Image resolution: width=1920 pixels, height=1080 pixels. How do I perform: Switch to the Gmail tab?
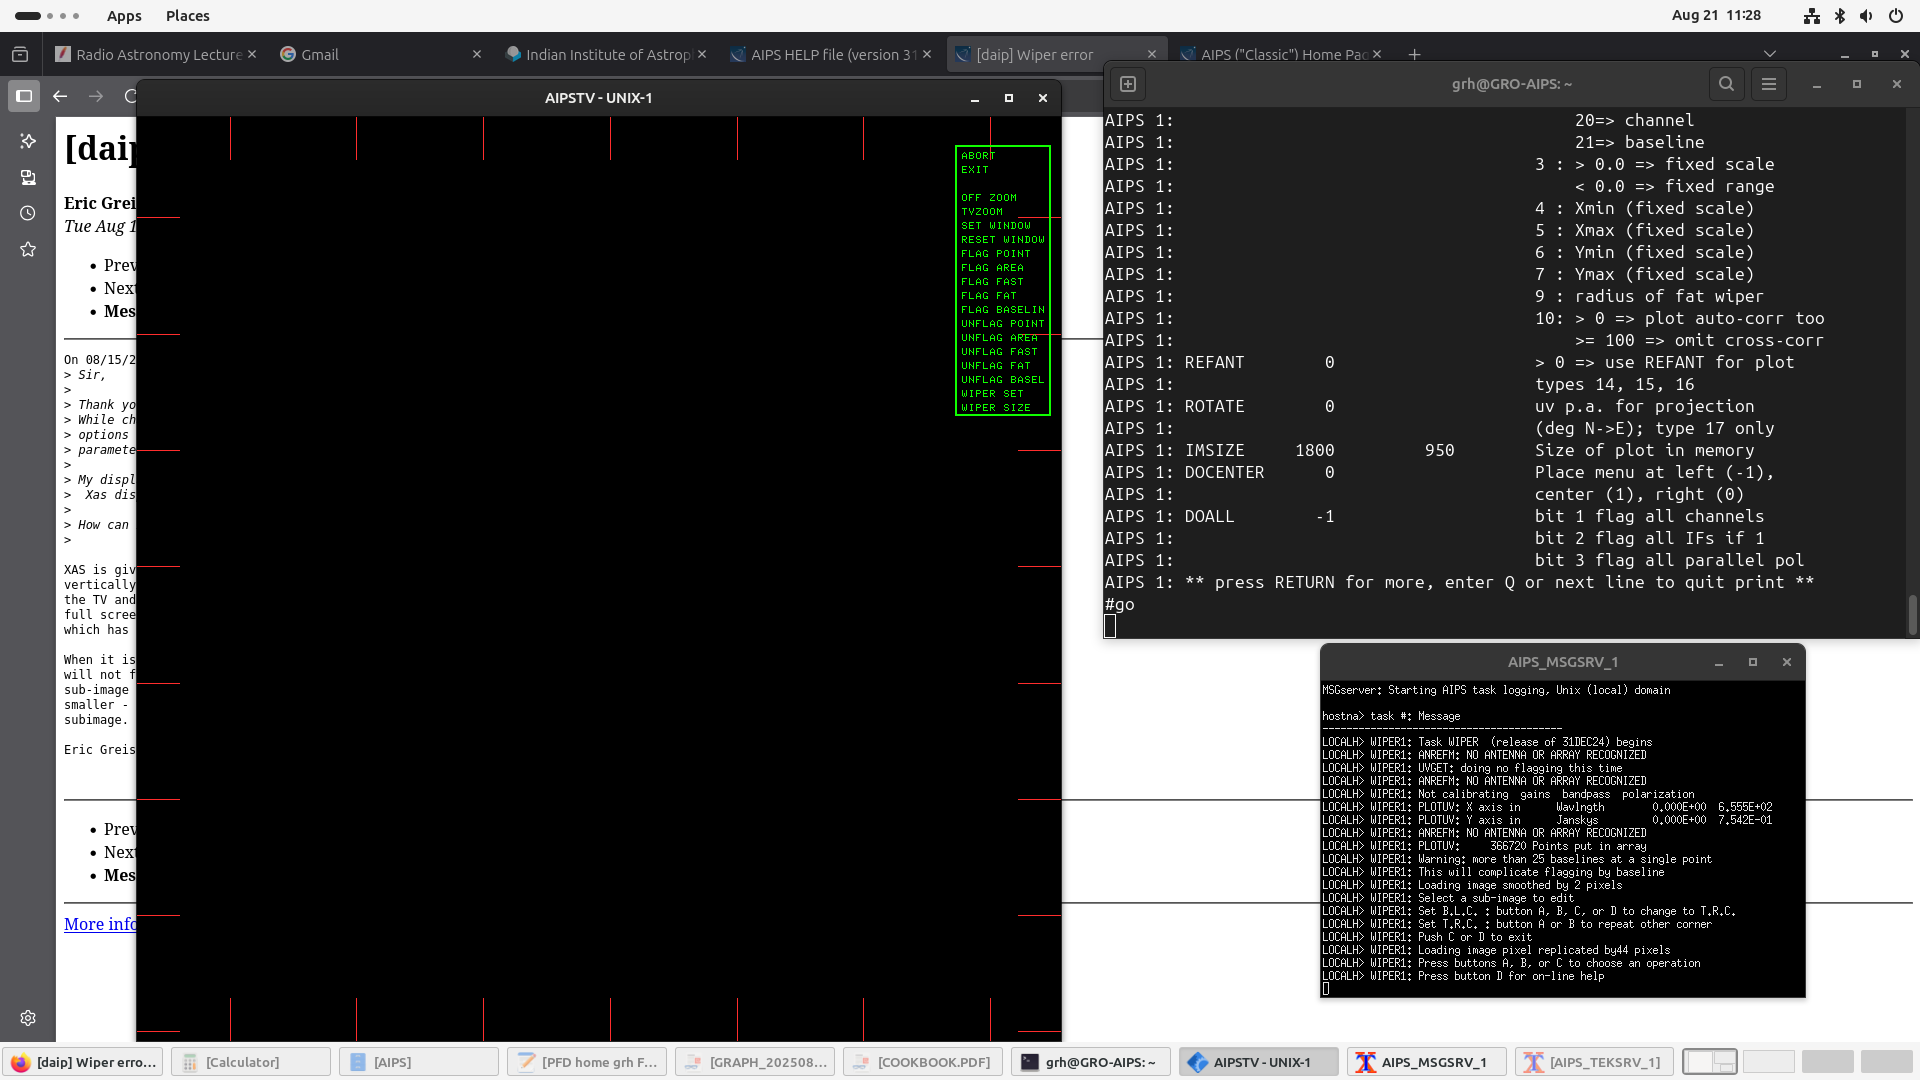pyautogui.click(x=320, y=54)
